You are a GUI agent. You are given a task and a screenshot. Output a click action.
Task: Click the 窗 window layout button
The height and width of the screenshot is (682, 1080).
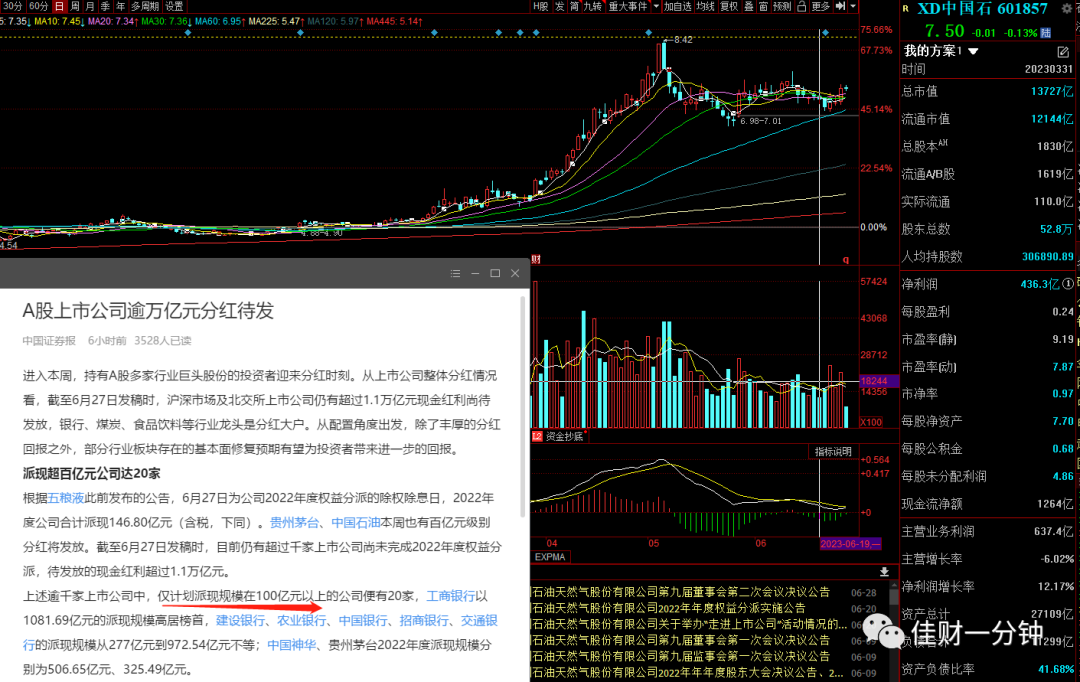763,6
